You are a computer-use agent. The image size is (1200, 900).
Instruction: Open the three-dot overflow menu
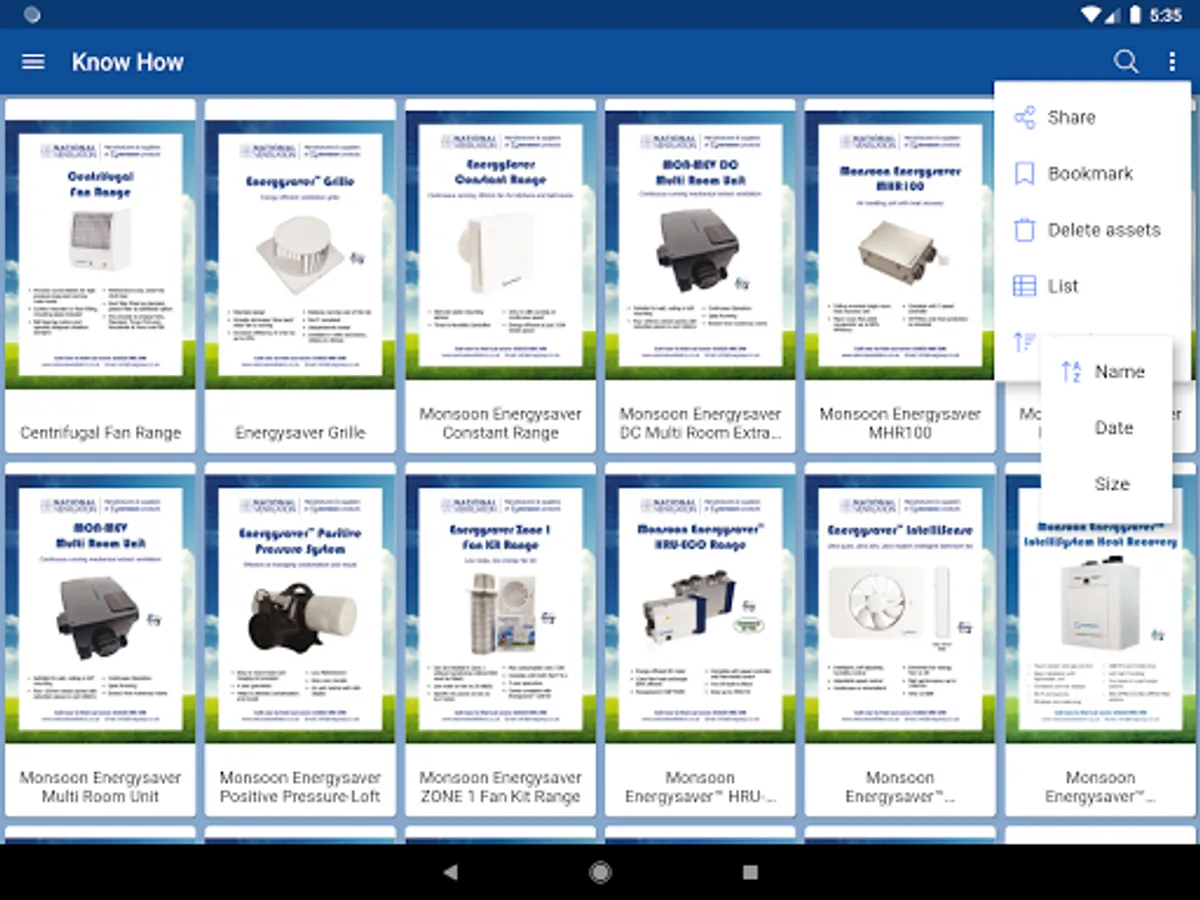[x=1172, y=62]
